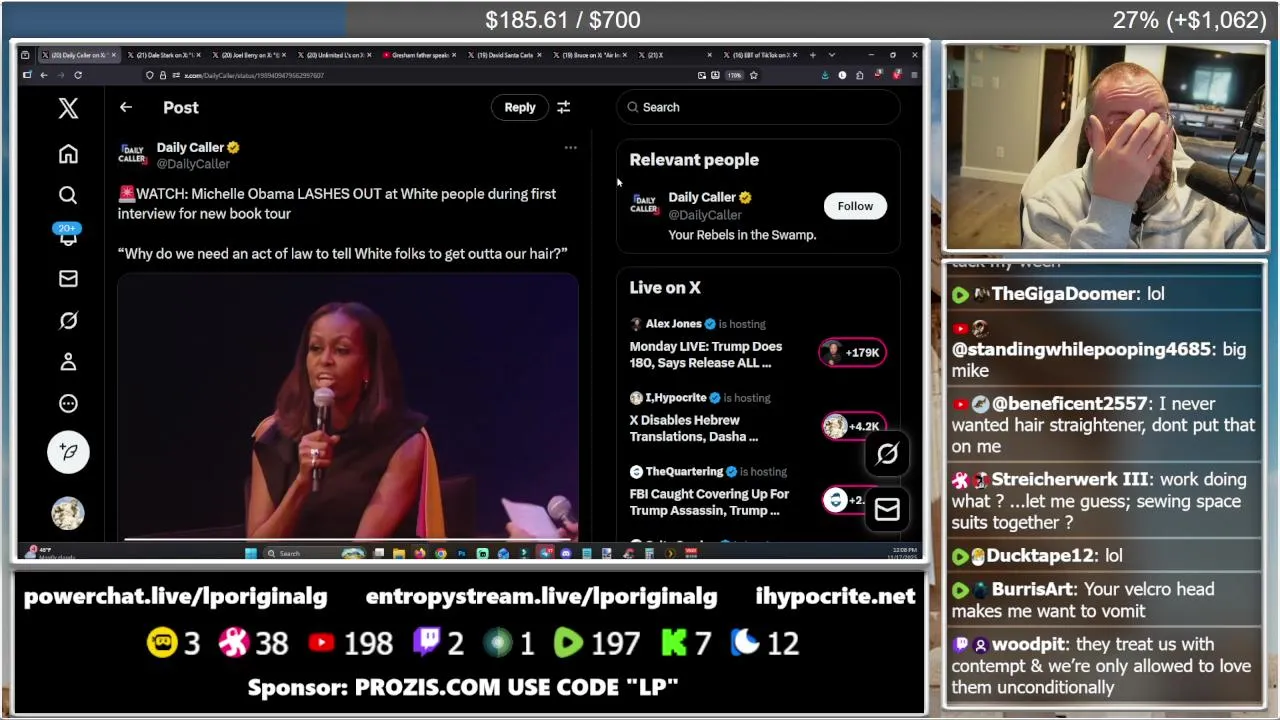Click the streamer webcam feed

(1105, 147)
